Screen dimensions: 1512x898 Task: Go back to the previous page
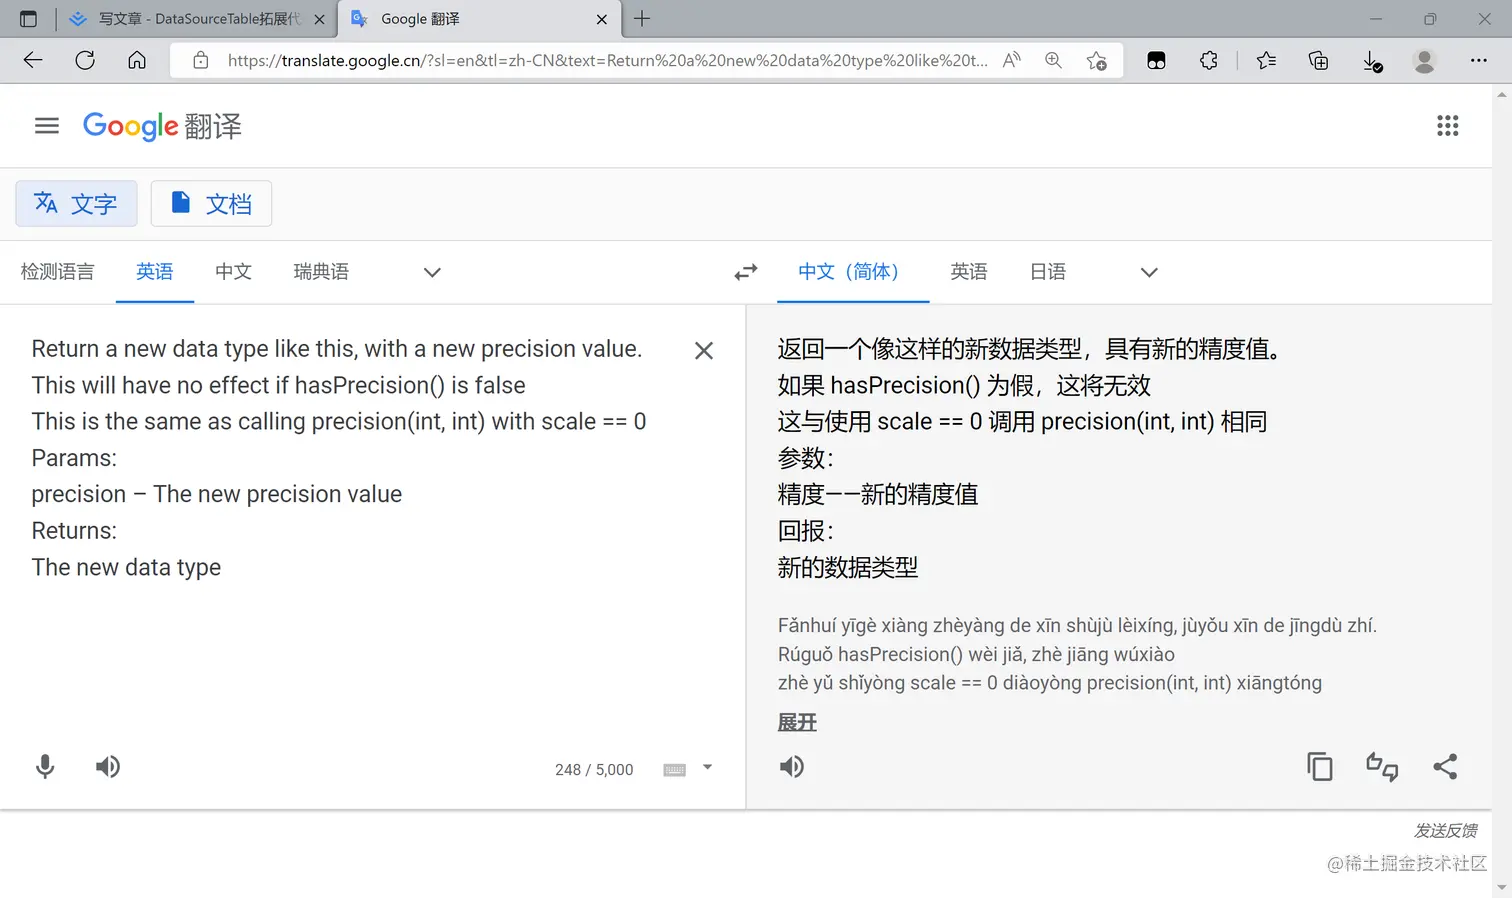coord(33,60)
